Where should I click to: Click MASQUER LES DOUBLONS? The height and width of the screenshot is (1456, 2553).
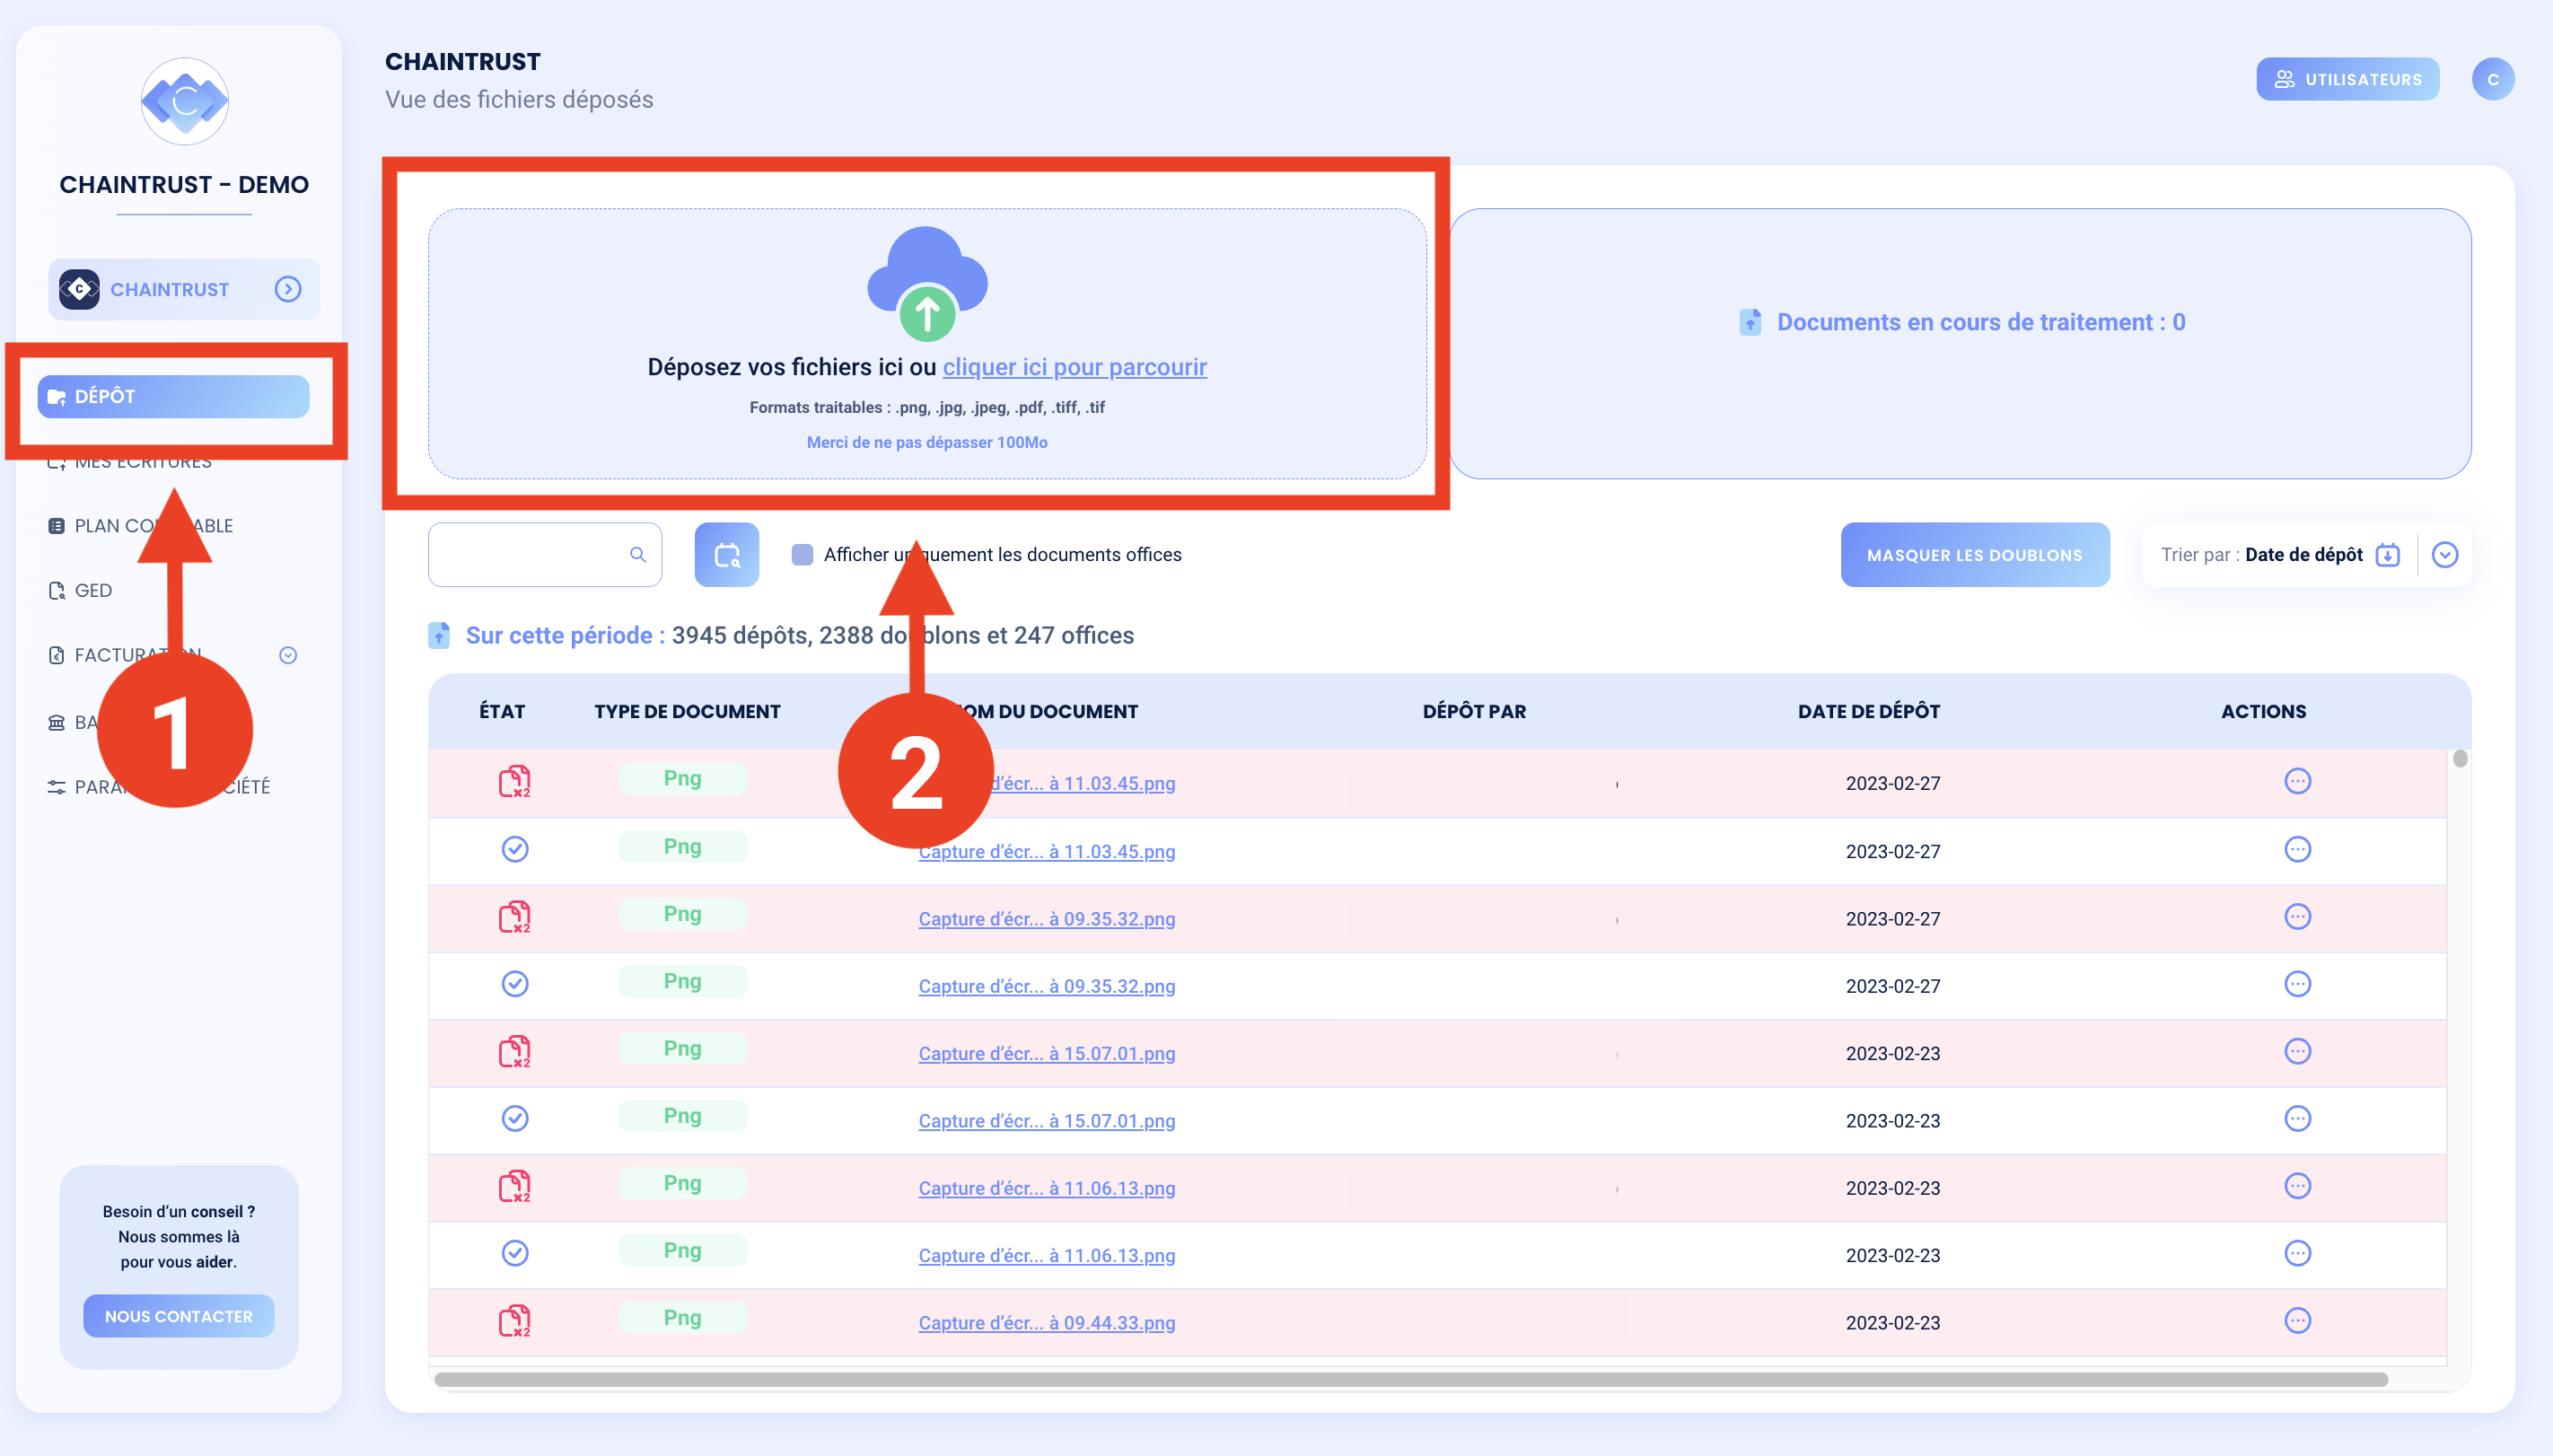[x=1975, y=554]
